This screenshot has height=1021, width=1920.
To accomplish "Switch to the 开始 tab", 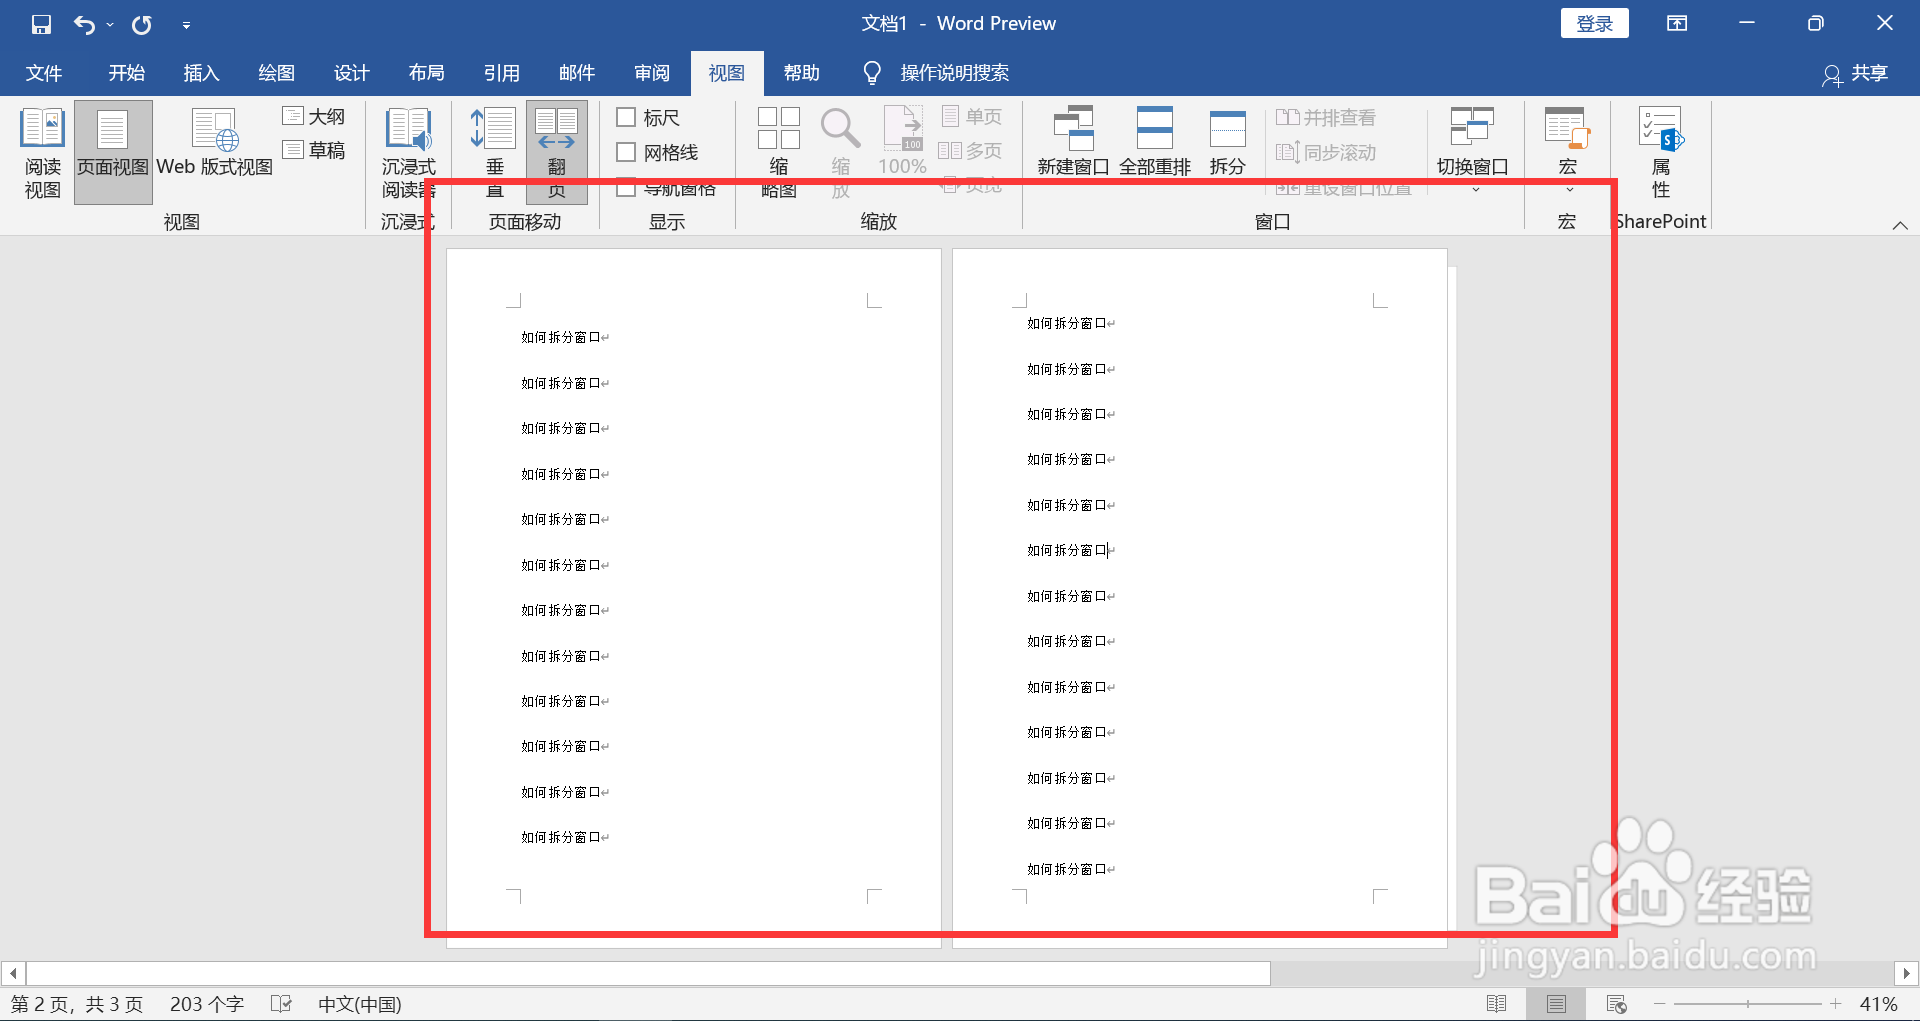I will tap(127, 73).
